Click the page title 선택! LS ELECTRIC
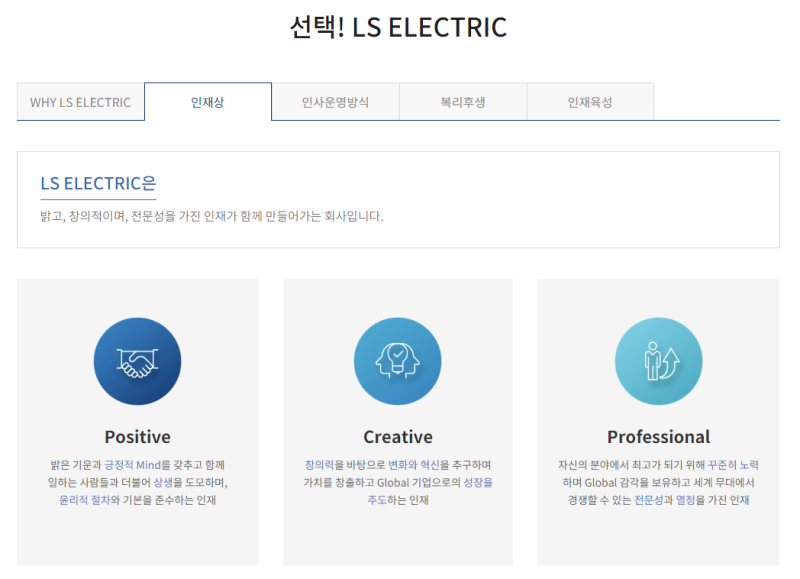Screen dimensions: 800x579 398,27
